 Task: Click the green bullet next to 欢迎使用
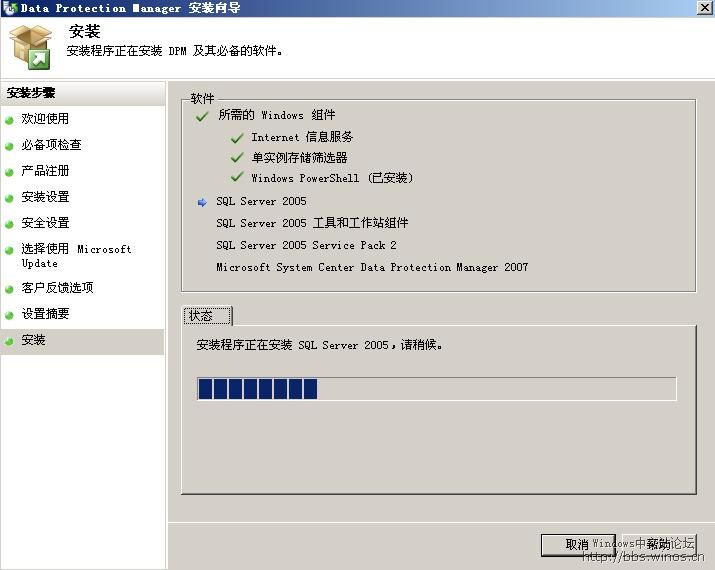pos(9,120)
